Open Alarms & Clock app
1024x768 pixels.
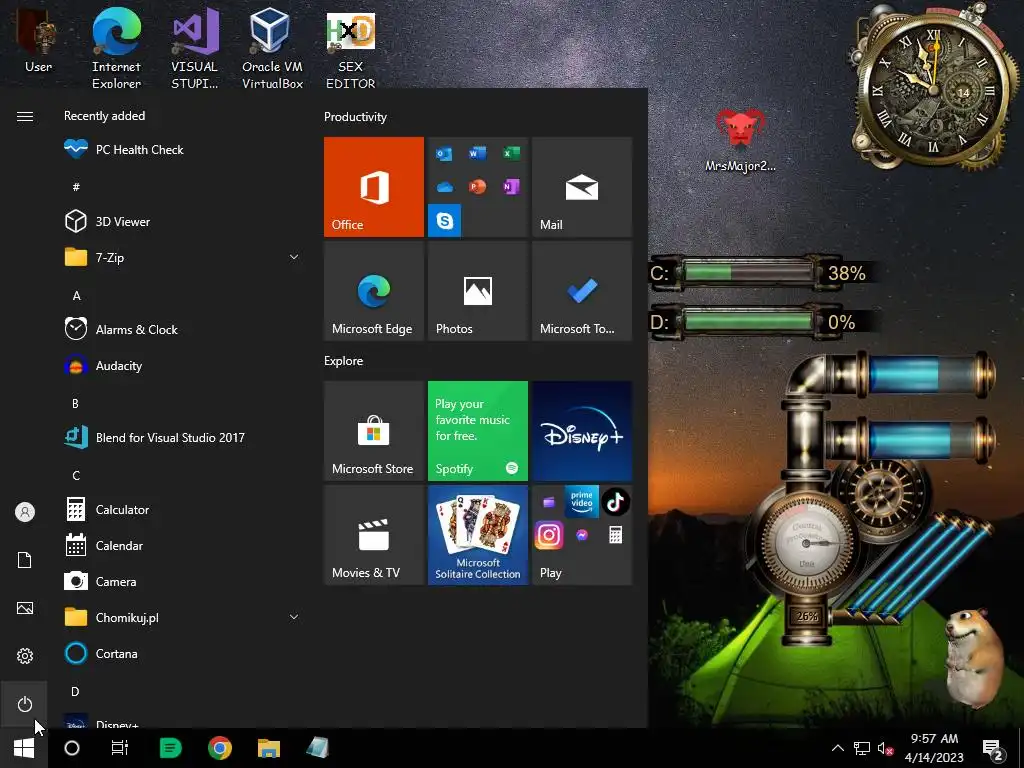[183, 329]
